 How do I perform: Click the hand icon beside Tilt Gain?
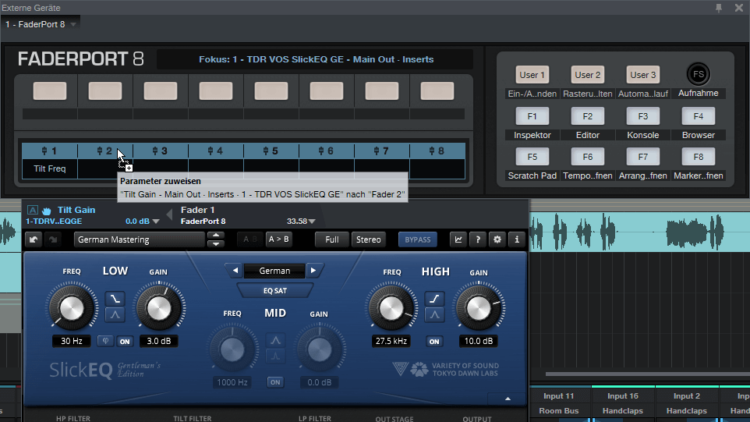pyautogui.click(x=46, y=210)
